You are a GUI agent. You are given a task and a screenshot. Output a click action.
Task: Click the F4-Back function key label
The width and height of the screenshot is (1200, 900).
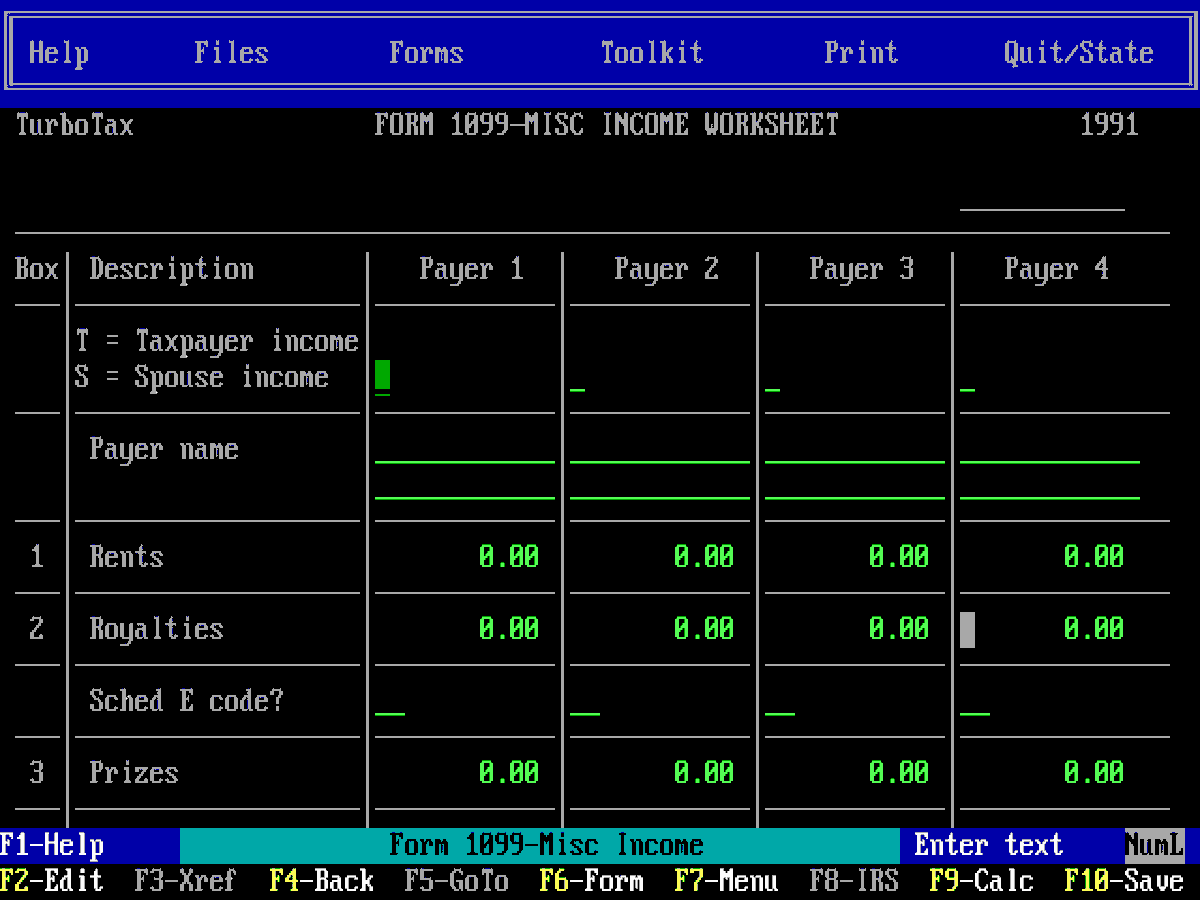(x=321, y=881)
